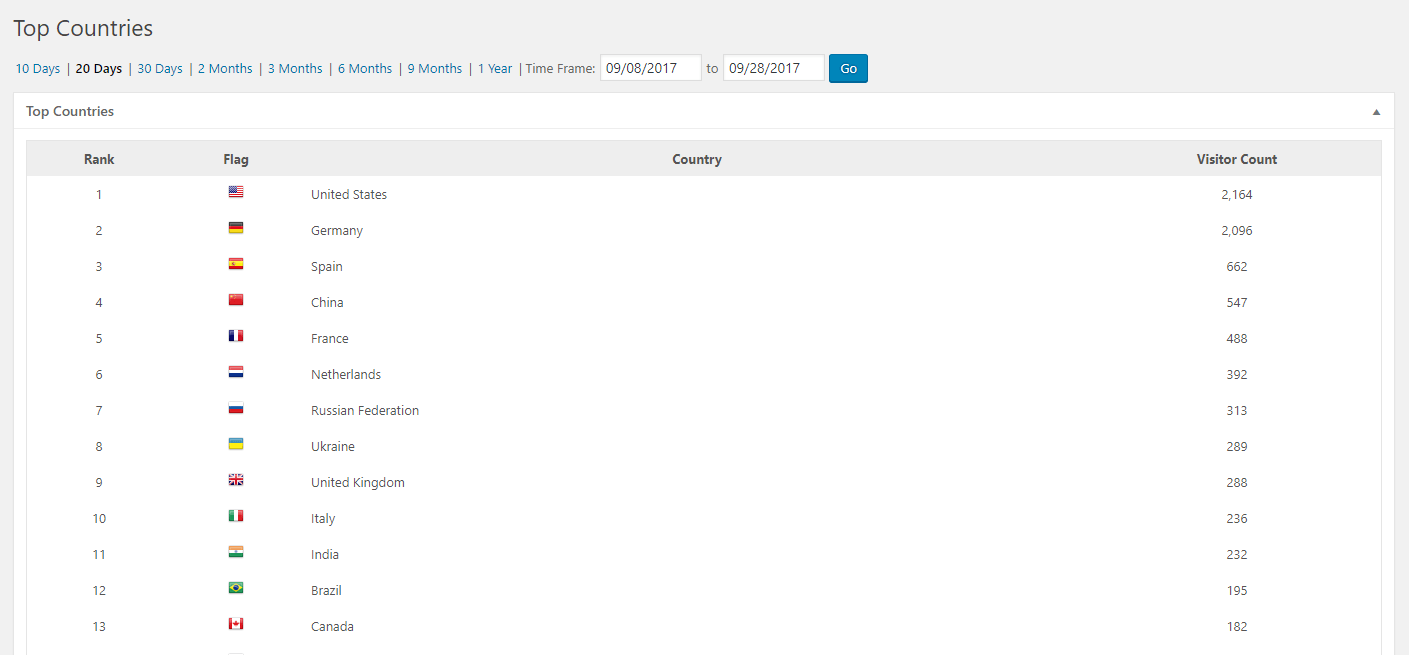The width and height of the screenshot is (1409, 655).
Task: Click visitor count 195
Action: point(1237,591)
